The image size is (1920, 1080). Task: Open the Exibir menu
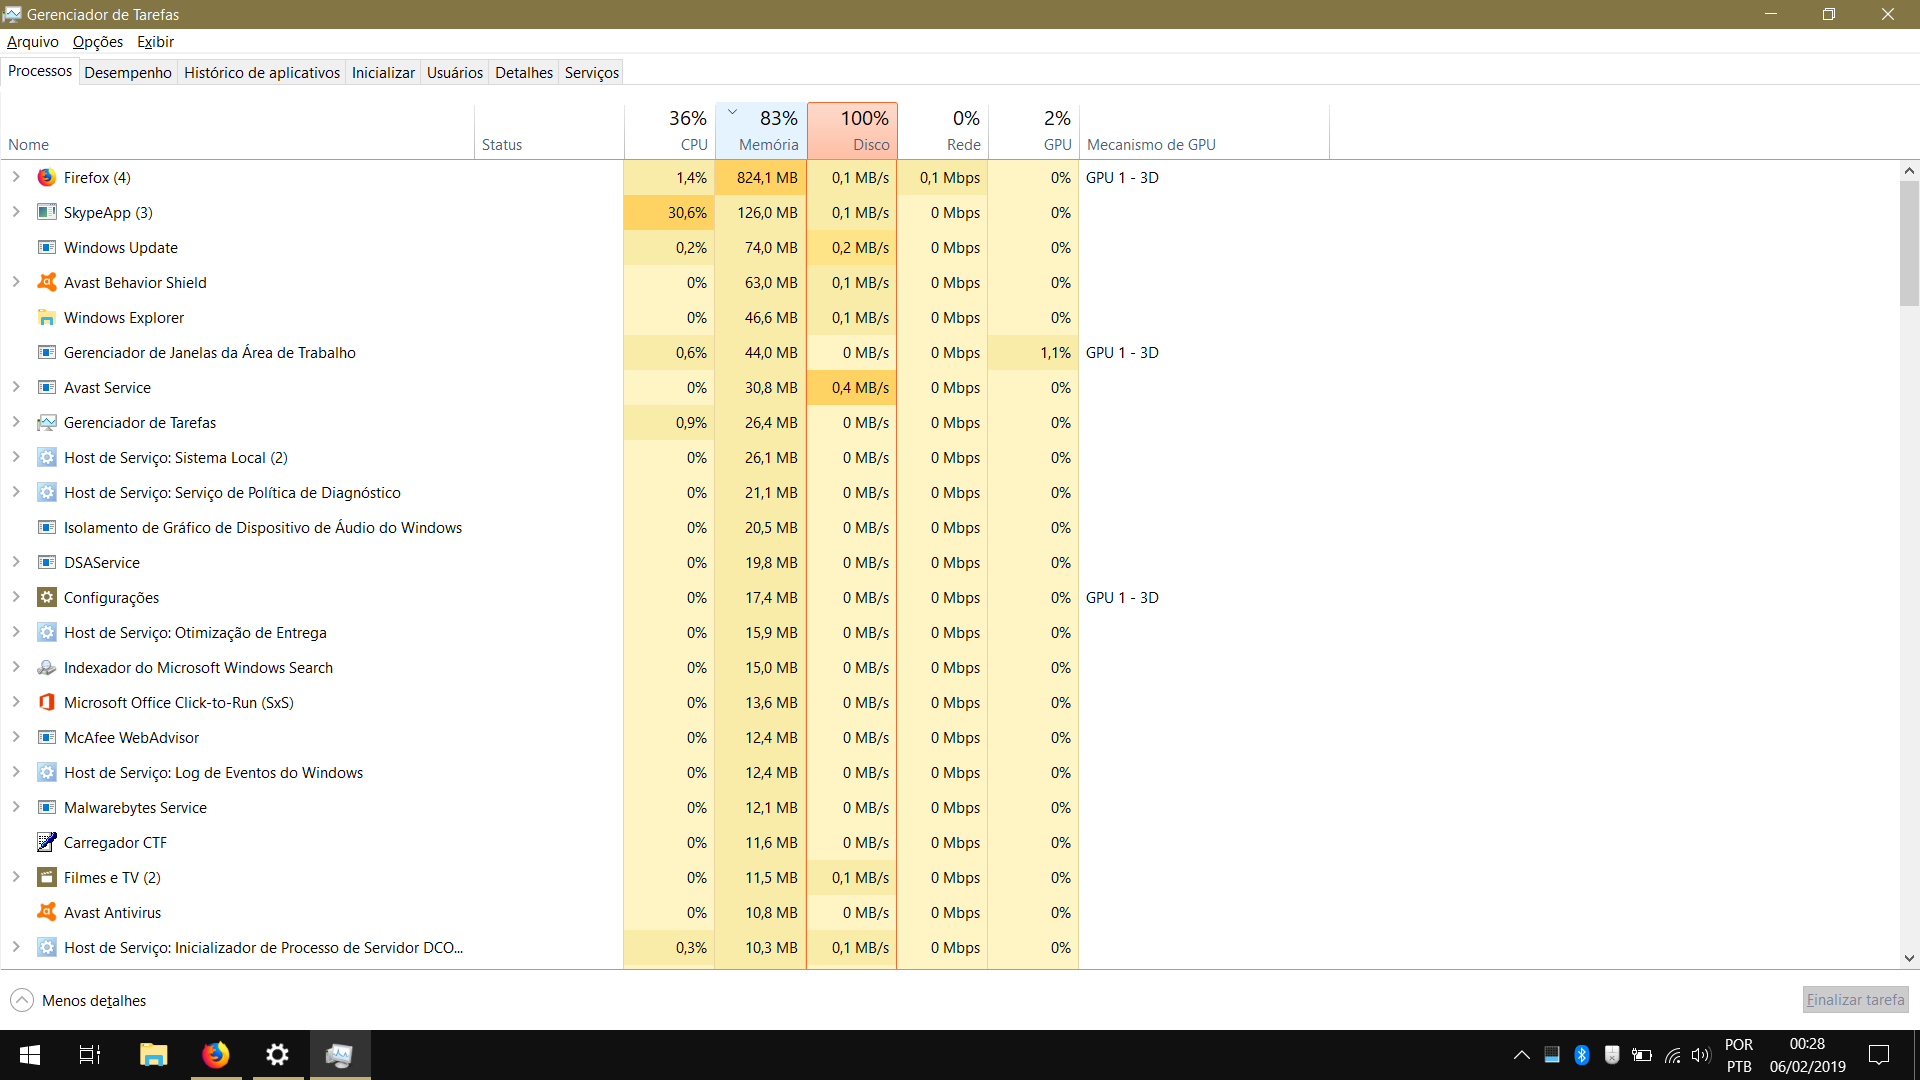(x=155, y=42)
